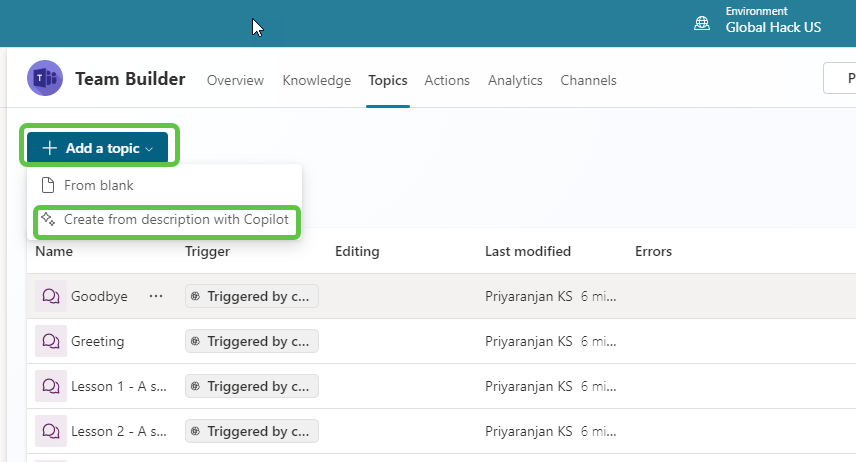The image size is (856, 462).
Task: Click the Goodbye topic chat icon
Action: tap(50, 296)
